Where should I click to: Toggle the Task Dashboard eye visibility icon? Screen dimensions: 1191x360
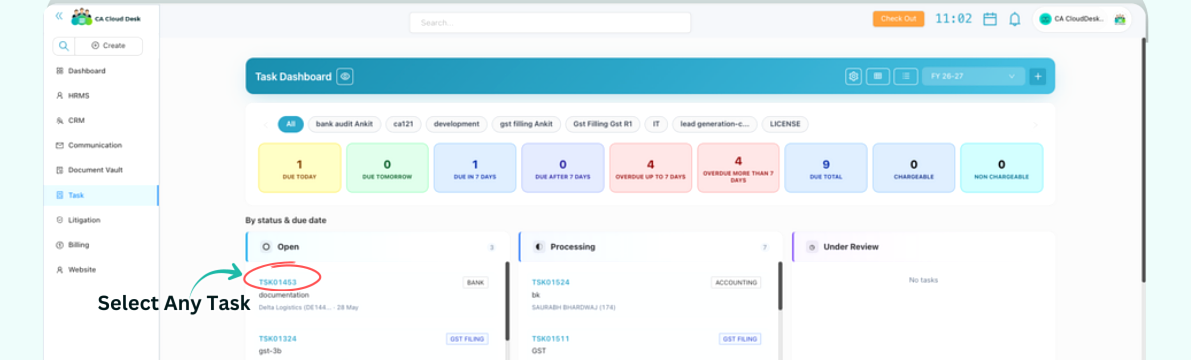coord(345,77)
